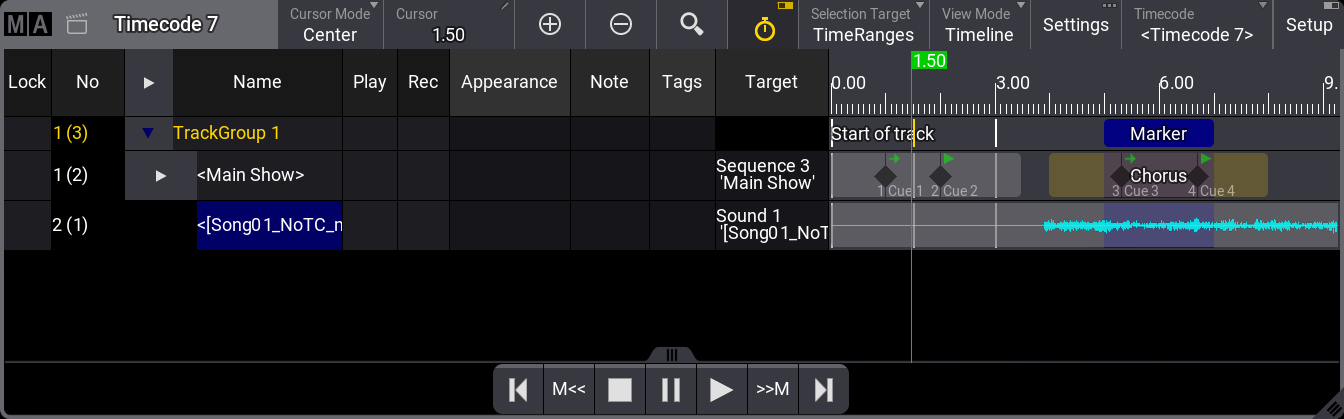The image size is (1344, 419).
Task: Open the Selection Target dropdown
Action: click(x=863, y=25)
